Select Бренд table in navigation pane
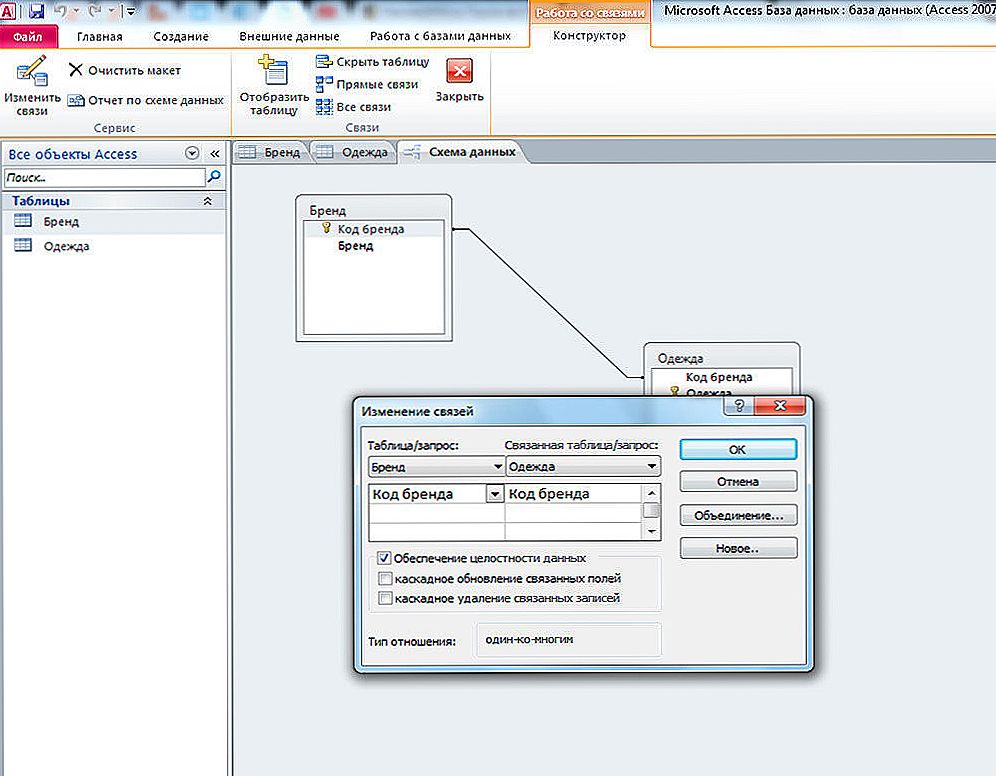The height and width of the screenshot is (776, 996). 114,222
